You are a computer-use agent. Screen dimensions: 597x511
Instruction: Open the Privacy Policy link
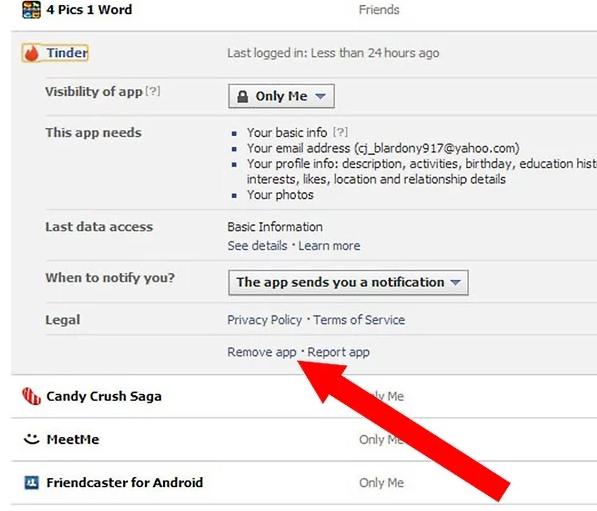tap(265, 320)
